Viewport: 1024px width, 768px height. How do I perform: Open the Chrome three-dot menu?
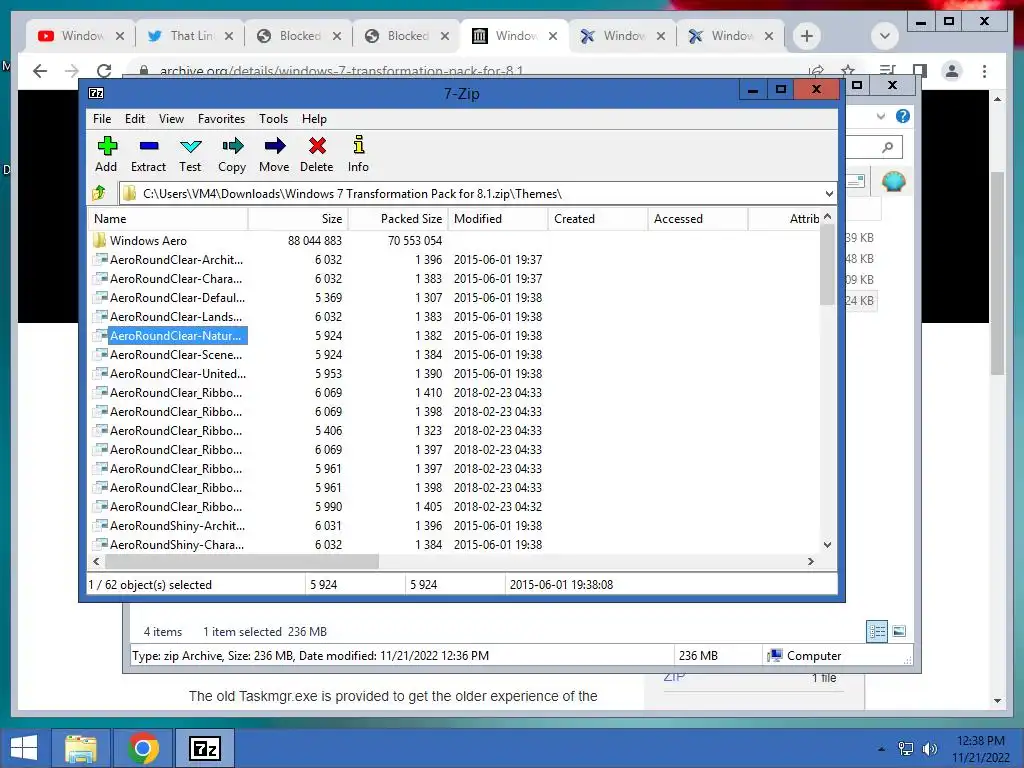click(984, 71)
